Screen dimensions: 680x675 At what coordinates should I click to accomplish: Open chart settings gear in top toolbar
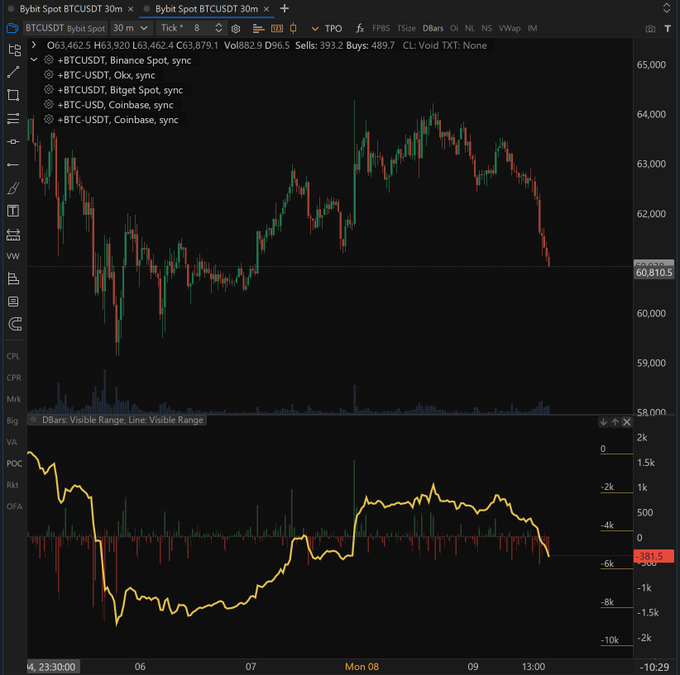pyautogui.click(x=235, y=29)
